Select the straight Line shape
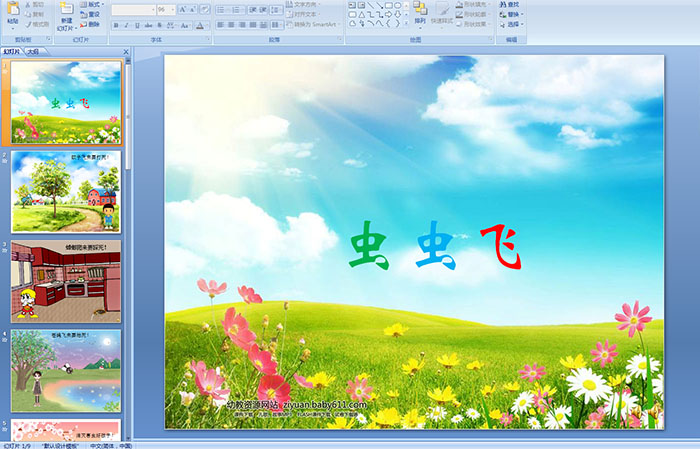 click(371, 5)
